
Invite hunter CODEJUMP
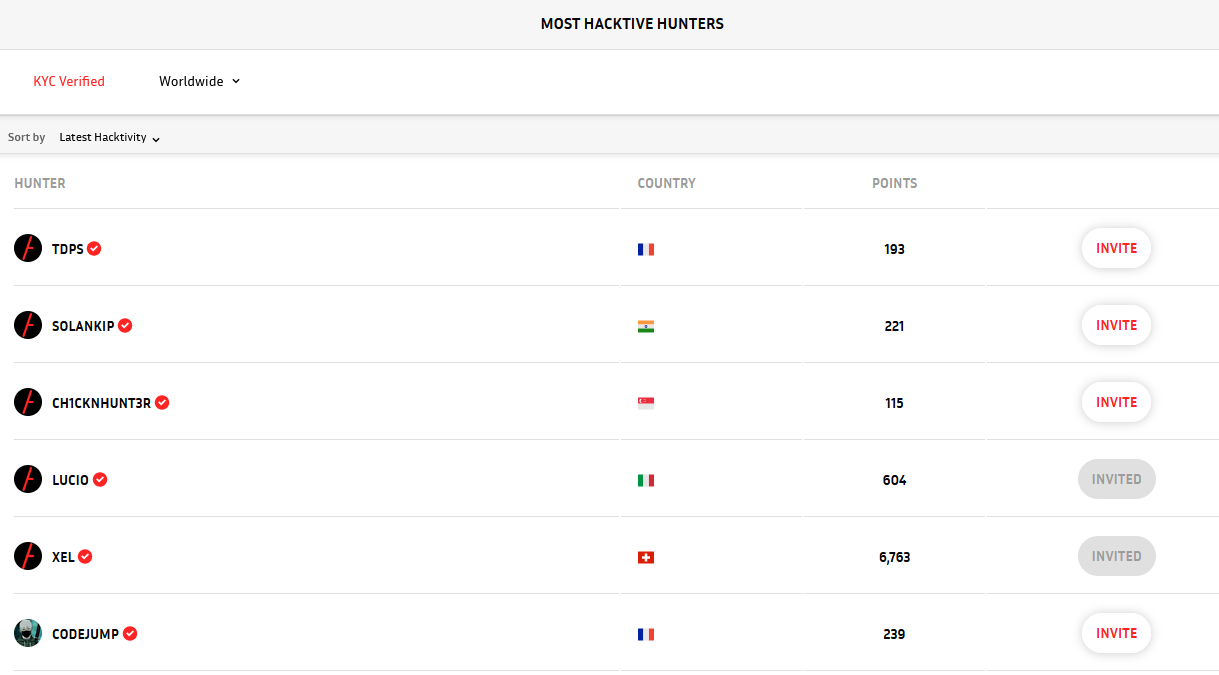pyautogui.click(x=1116, y=633)
